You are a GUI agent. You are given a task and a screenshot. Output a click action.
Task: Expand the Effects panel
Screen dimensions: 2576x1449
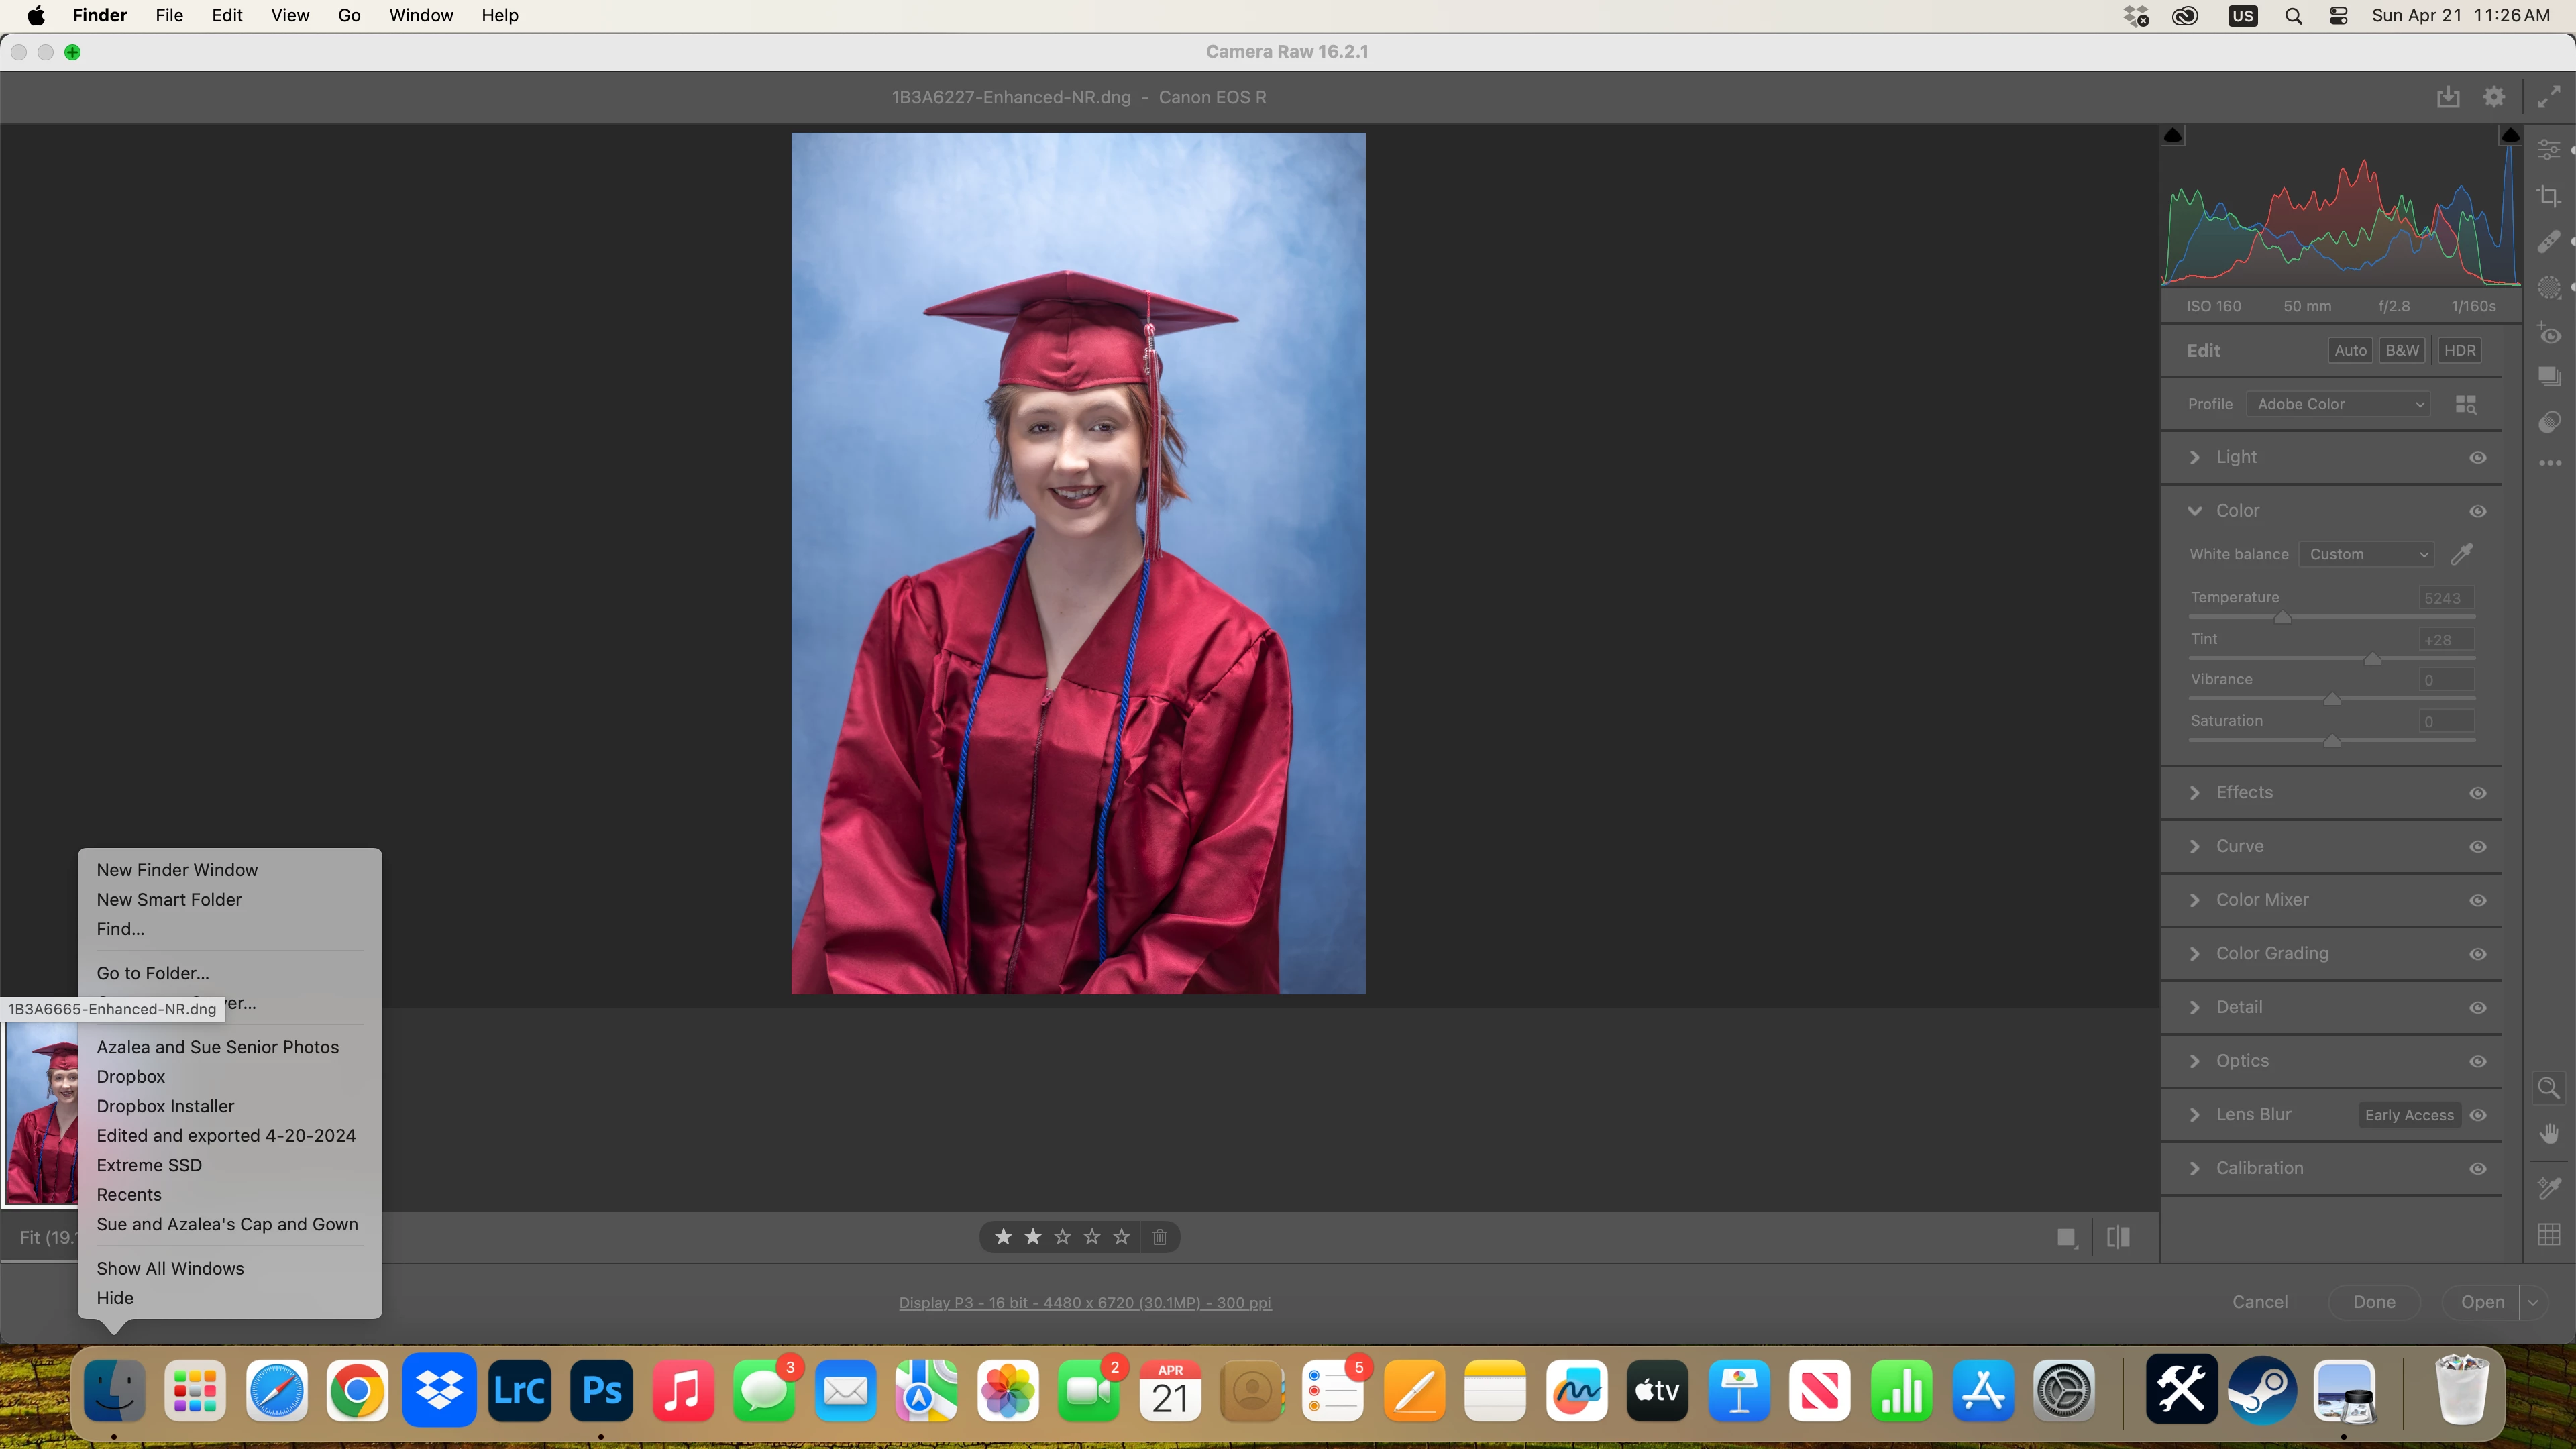coord(2244,793)
